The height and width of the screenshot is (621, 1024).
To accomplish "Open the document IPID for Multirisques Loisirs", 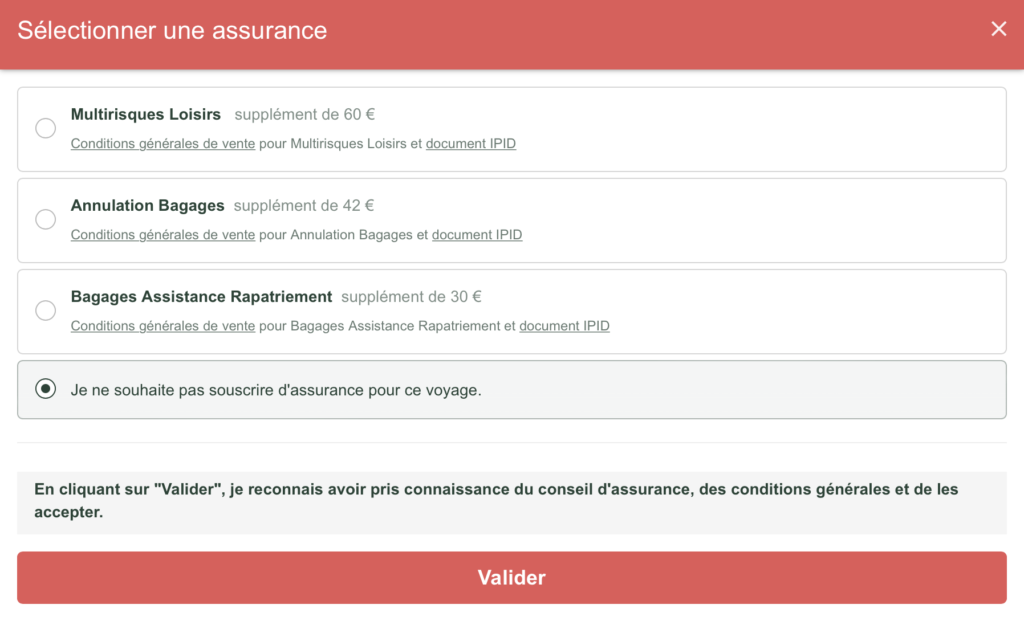I will coord(470,144).
